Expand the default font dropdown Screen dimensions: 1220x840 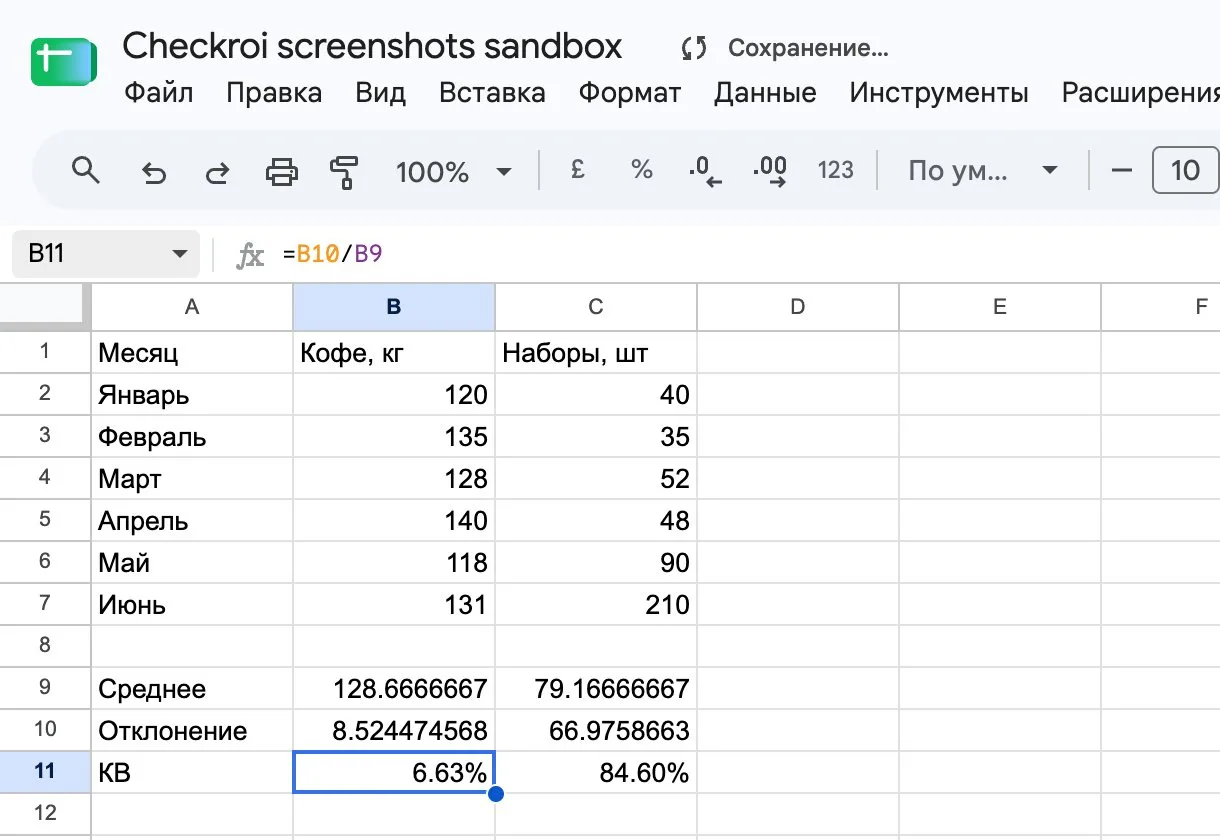pyautogui.click(x=982, y=171)
